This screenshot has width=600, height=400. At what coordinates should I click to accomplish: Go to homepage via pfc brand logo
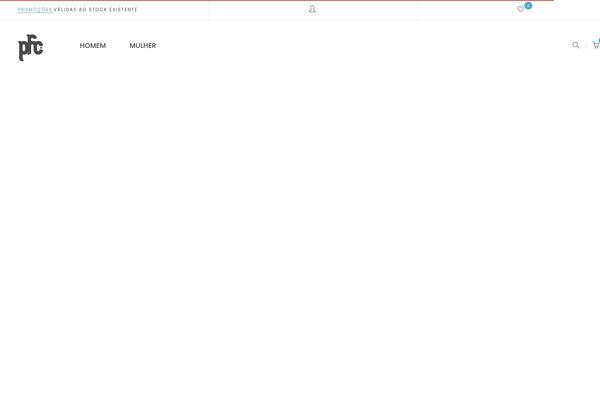[x=31, y=47]
